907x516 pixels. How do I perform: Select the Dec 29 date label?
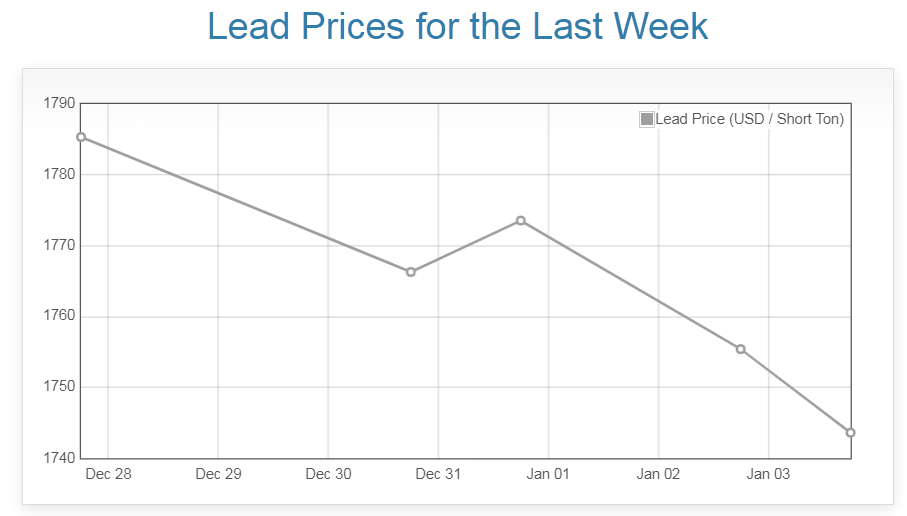(x=218, y=474)
